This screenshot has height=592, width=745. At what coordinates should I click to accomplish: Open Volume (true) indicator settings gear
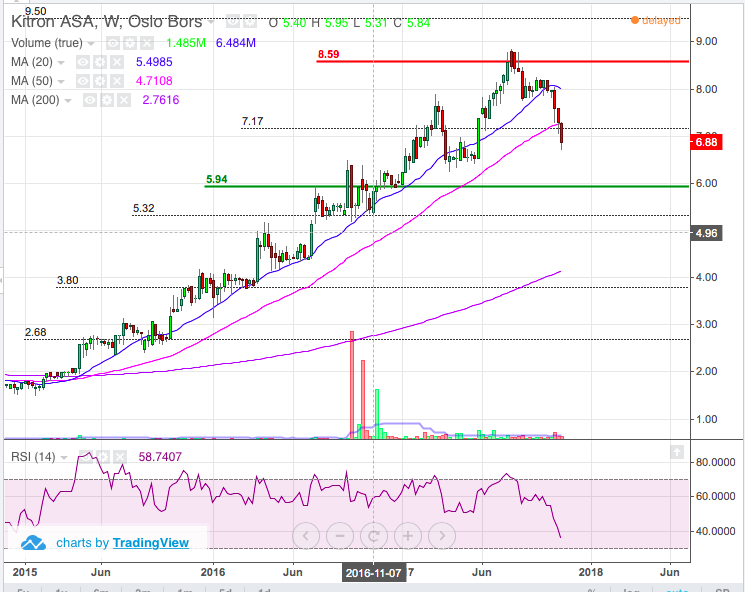(x=130, y=43)
